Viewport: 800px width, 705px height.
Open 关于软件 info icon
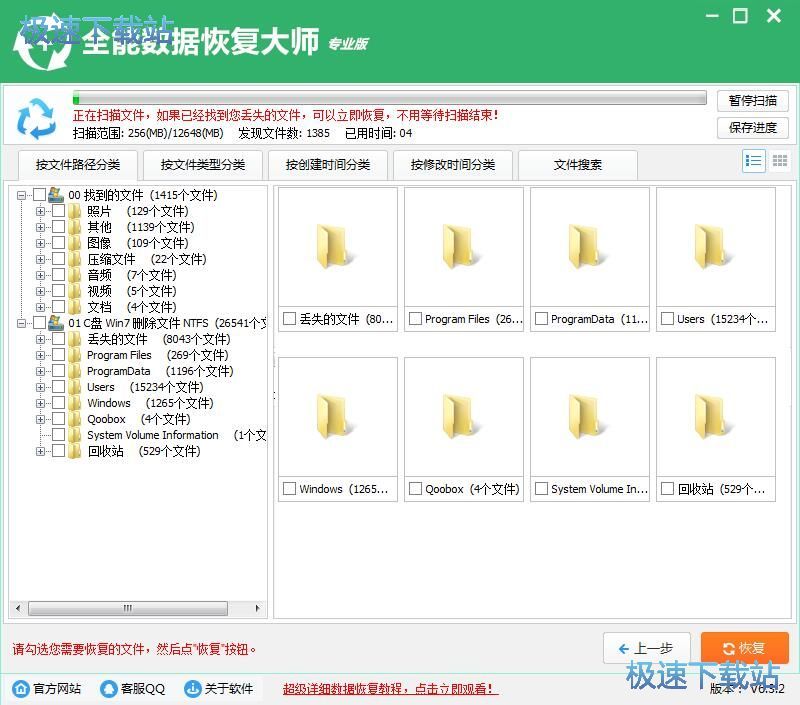click(193, 689)
